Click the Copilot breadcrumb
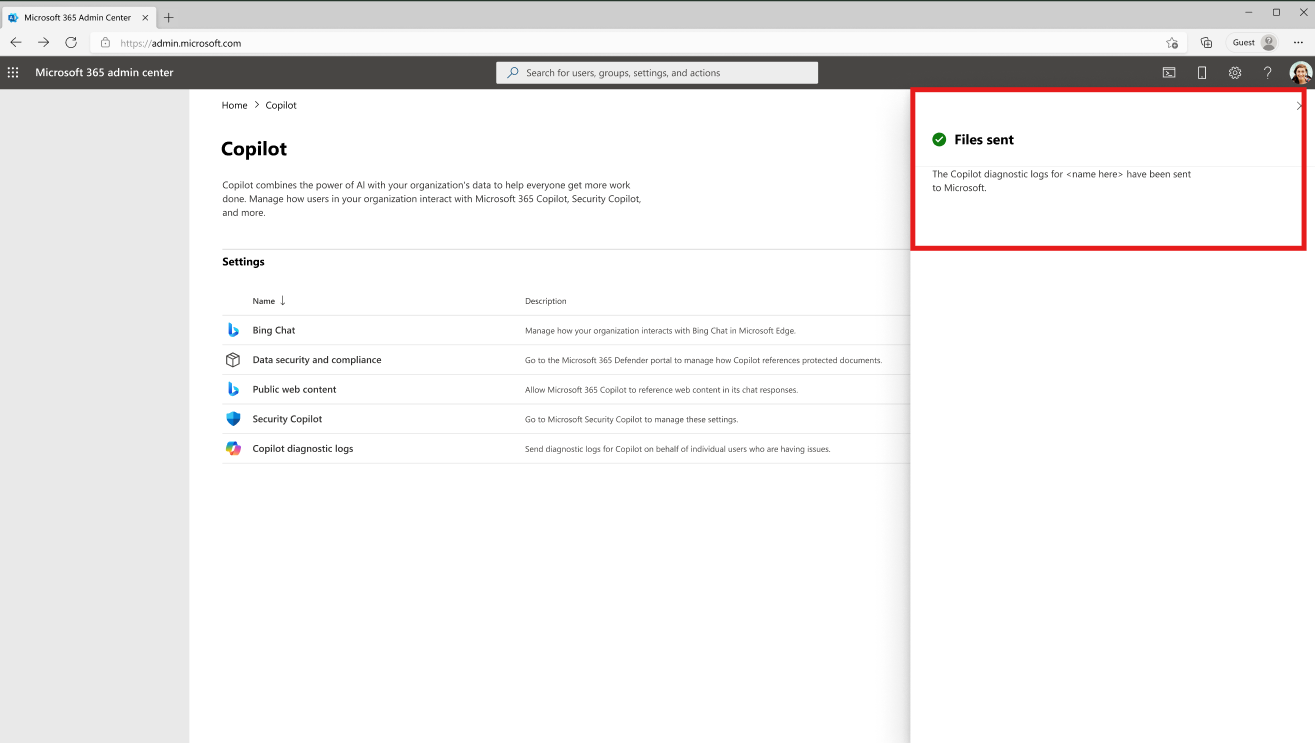 pos(281,105)
